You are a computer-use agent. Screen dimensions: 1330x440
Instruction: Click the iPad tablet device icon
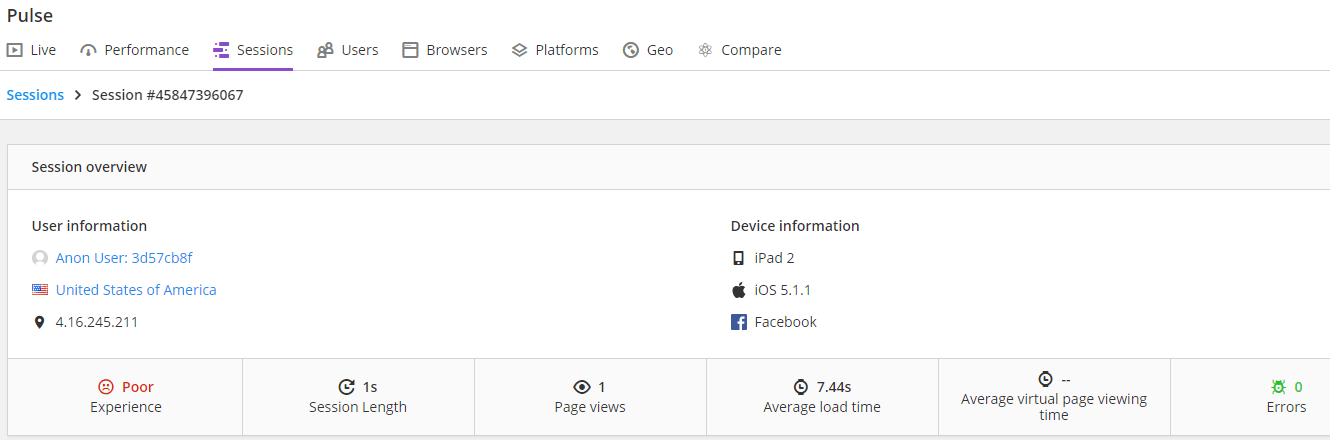[739, 258]
